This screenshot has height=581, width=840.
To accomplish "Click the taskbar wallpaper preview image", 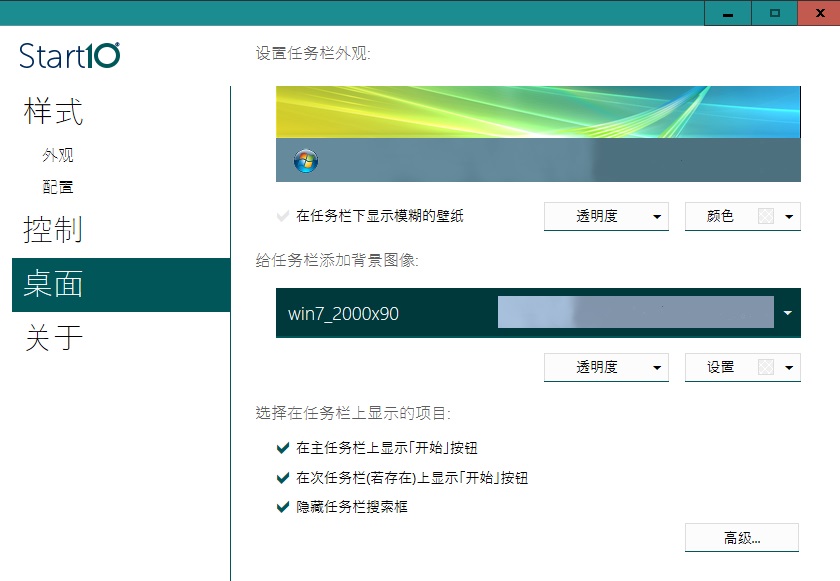I will click(538, 112).
